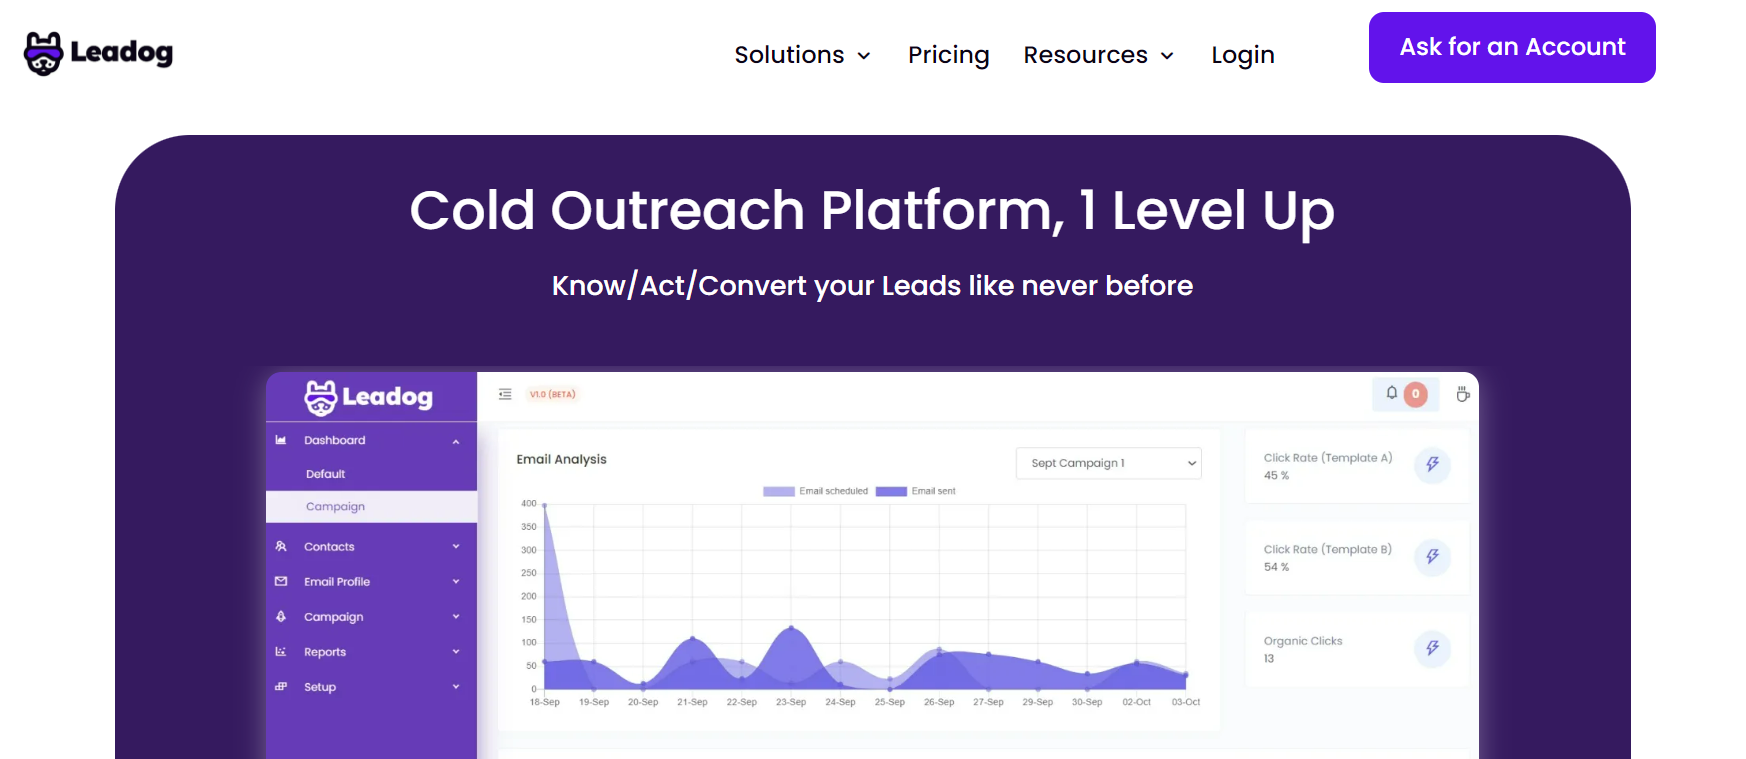Viewport: 1746px width, 759px height.
Task: Click the Organic Clicks lightning icon
Action: tap(1432, 648)
